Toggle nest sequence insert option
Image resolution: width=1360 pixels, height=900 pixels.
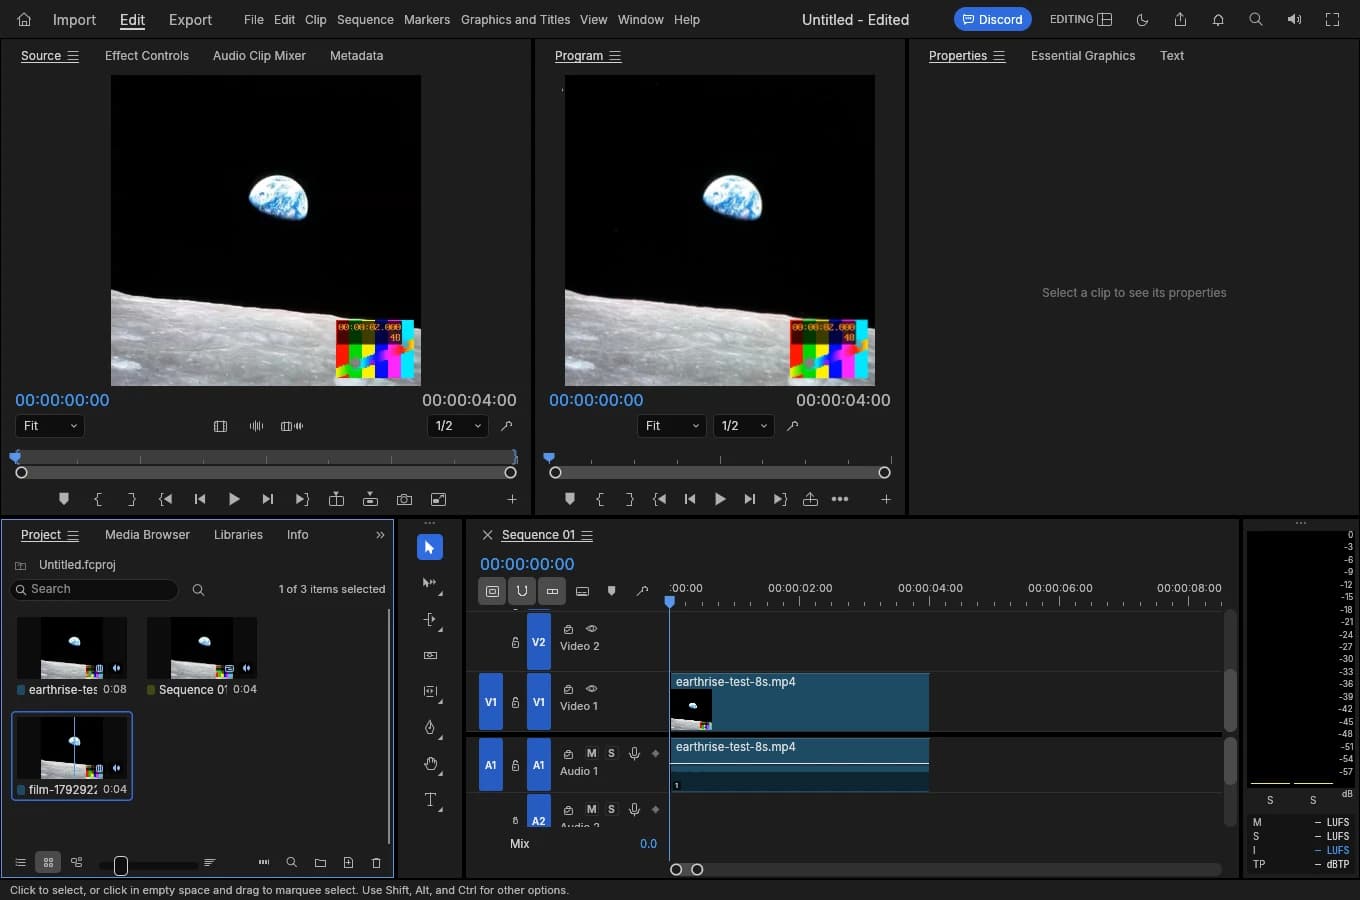(x=492, y=591)
